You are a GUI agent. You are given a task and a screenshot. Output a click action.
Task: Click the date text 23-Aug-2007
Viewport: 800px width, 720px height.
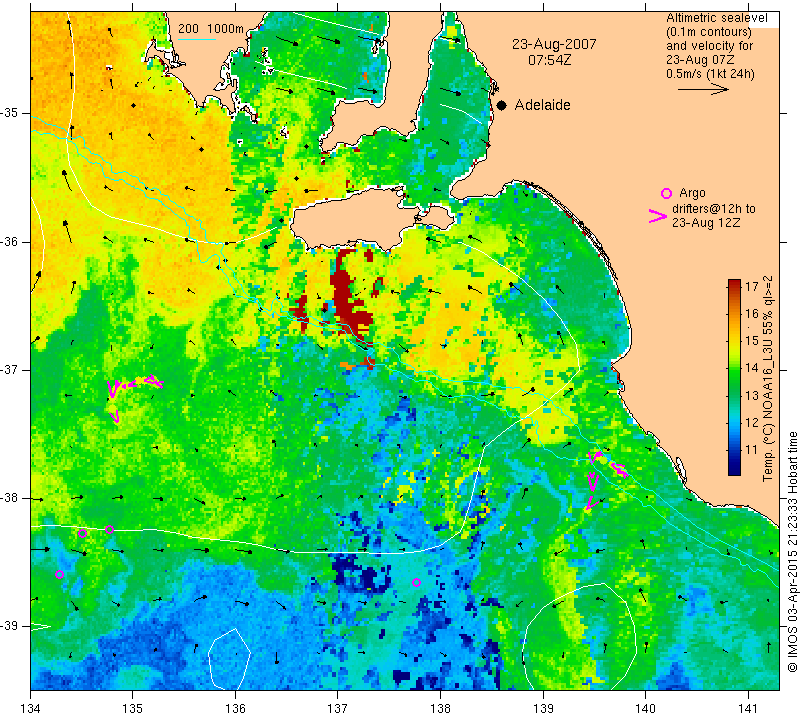pyautogui.click(x=554, y=44)
